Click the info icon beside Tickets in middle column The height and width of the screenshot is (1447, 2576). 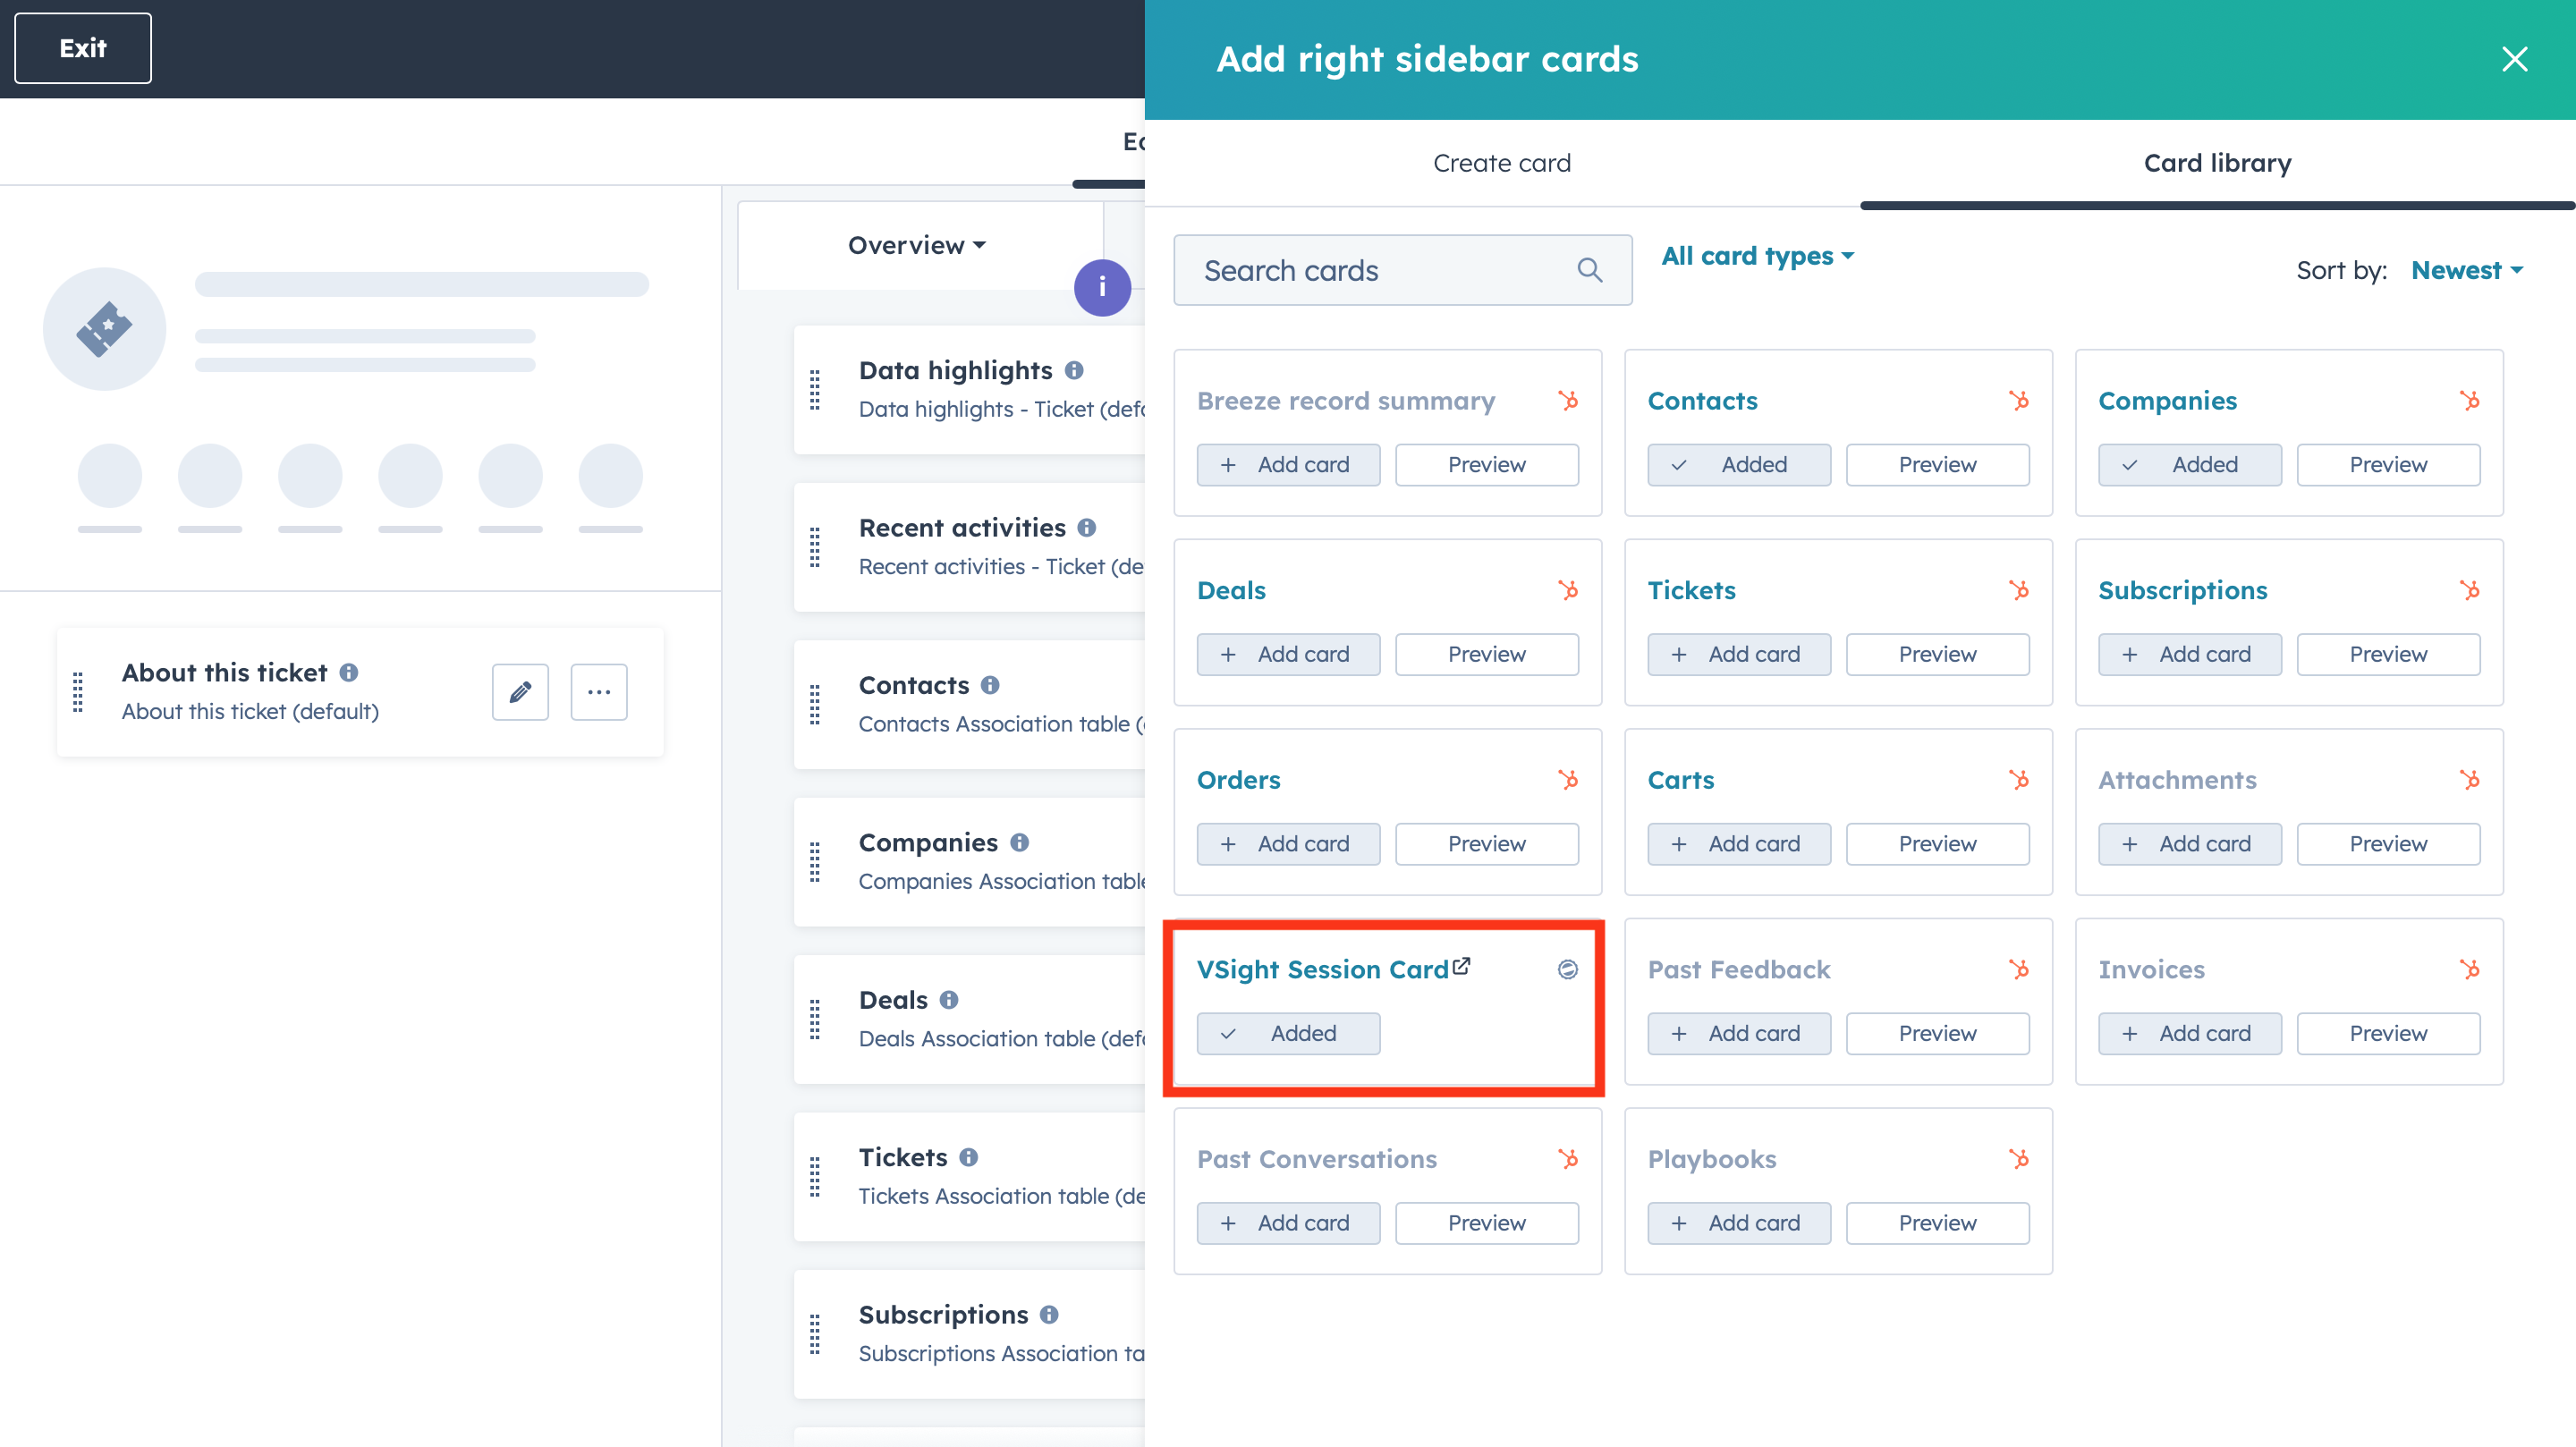(x=968, y=1157)
